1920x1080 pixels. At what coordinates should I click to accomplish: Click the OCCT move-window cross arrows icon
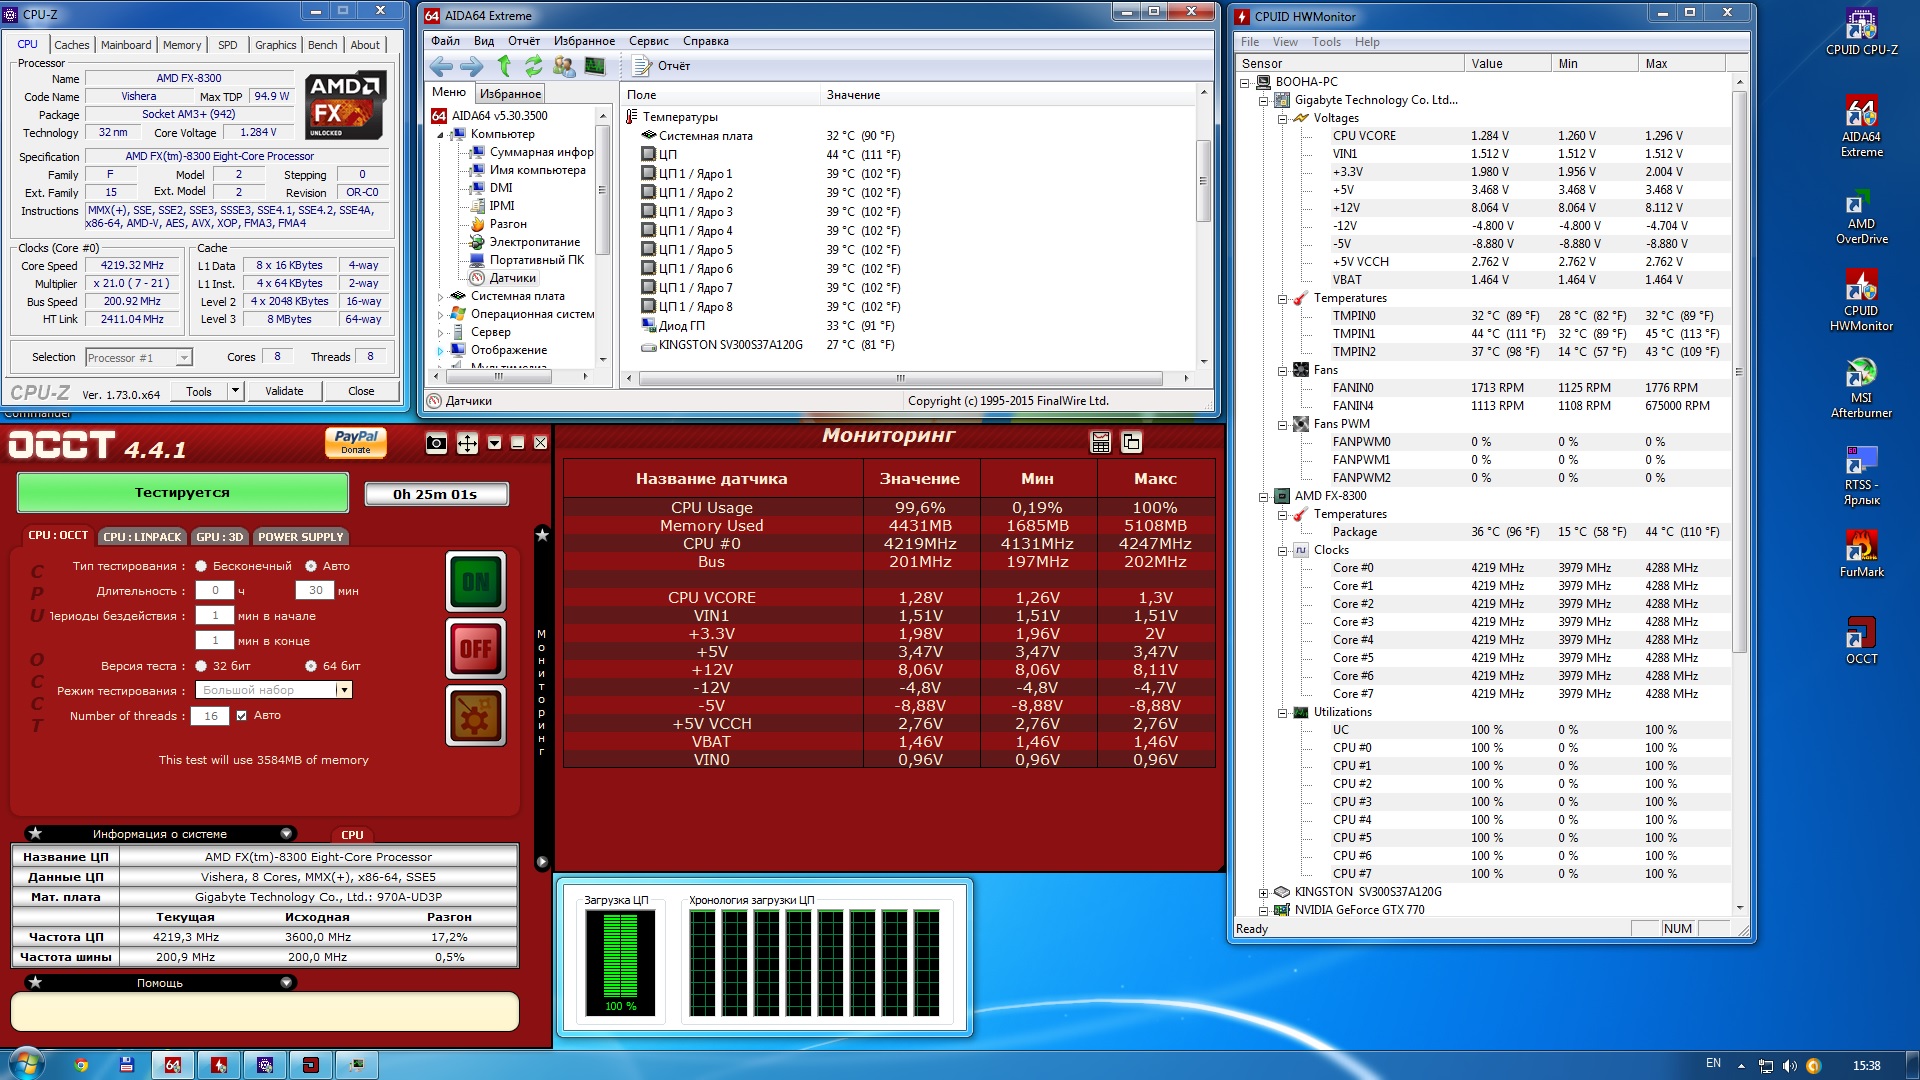click(467, 443)
